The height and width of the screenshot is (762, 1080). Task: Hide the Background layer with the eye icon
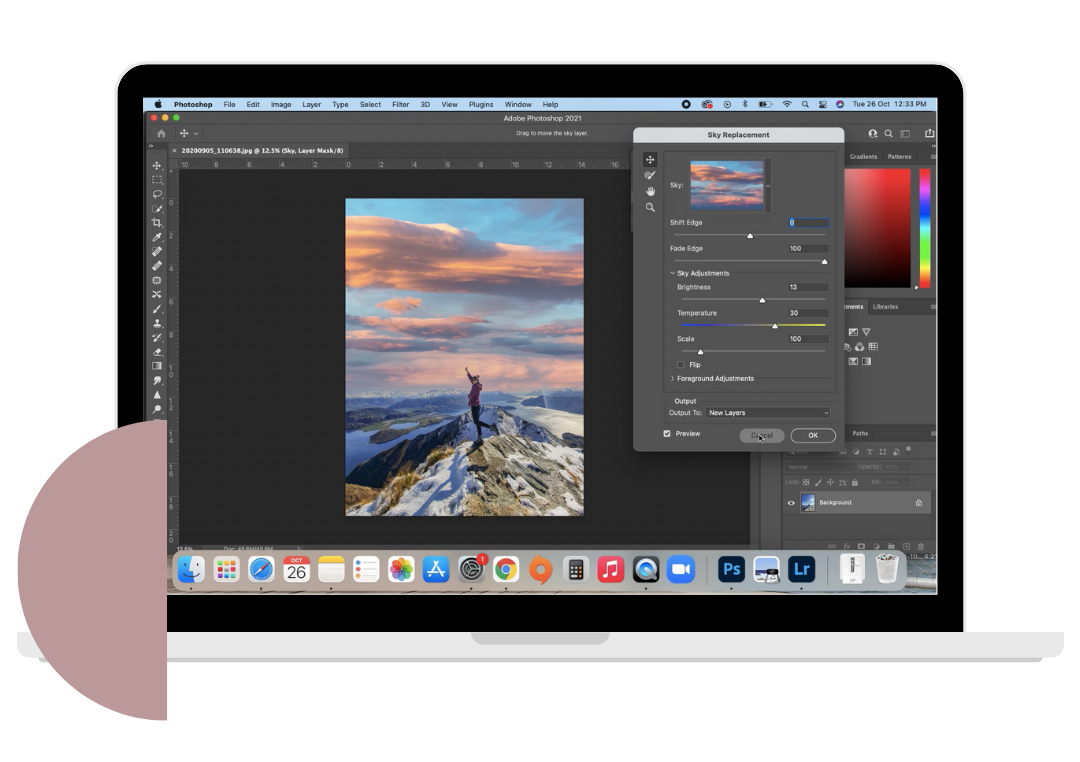click(791, 503)
